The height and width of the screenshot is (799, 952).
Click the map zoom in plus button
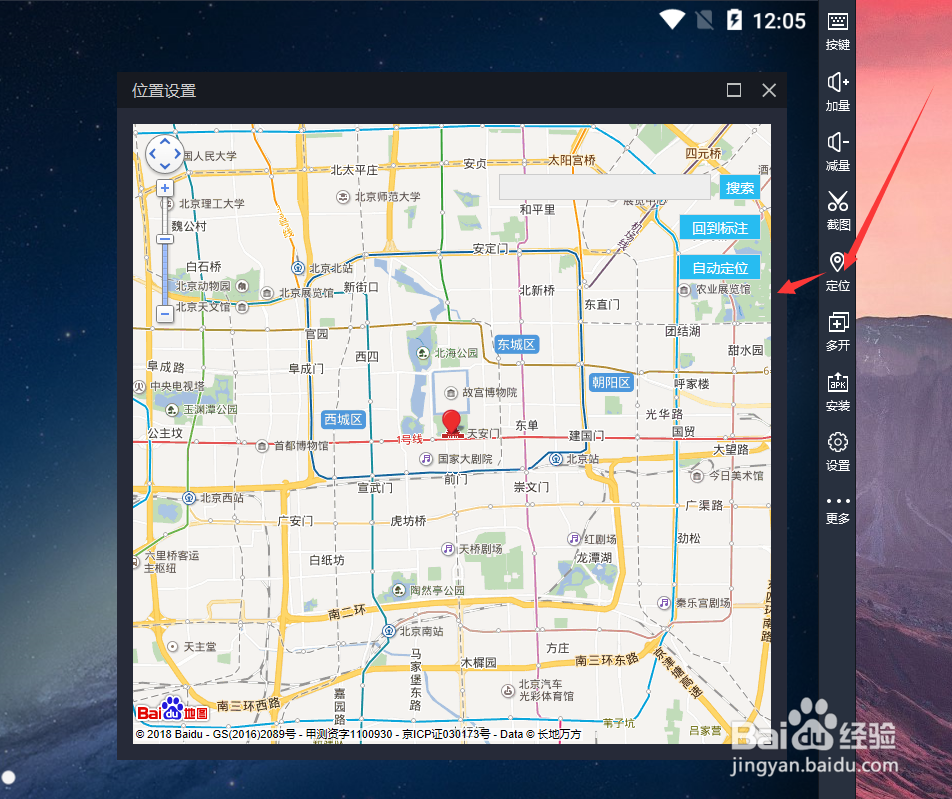[x=165, y=188]
